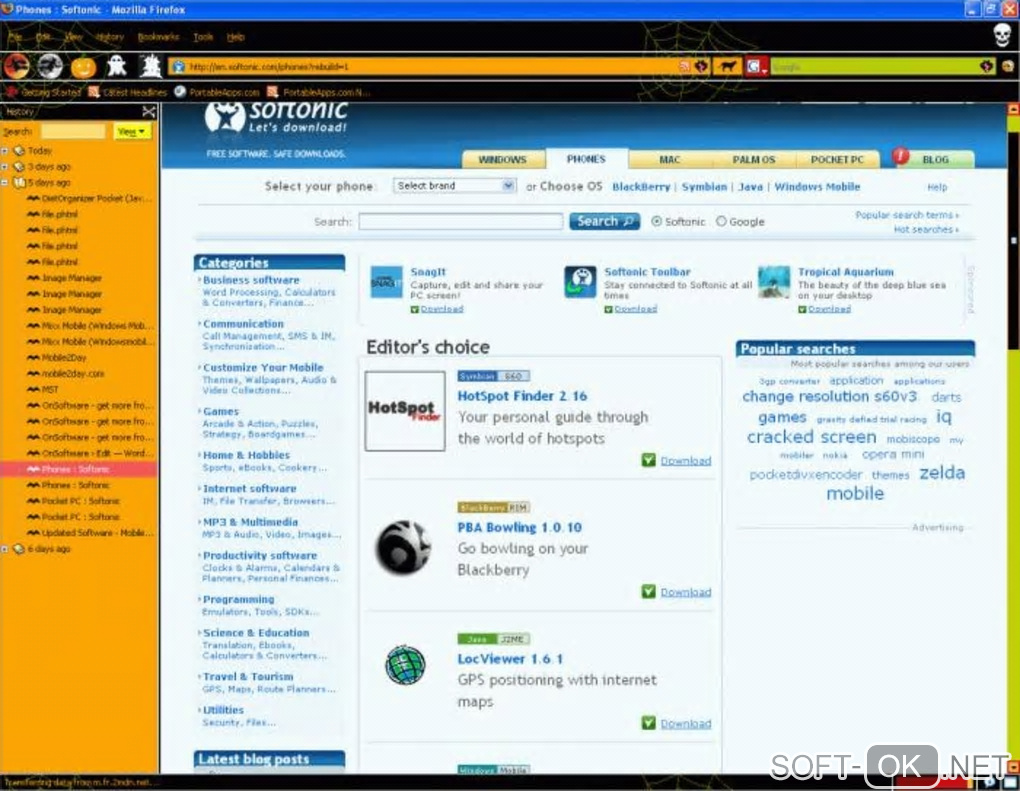
Task: Click the moon-themed Forward navigation button
Action: pos(50,66)
